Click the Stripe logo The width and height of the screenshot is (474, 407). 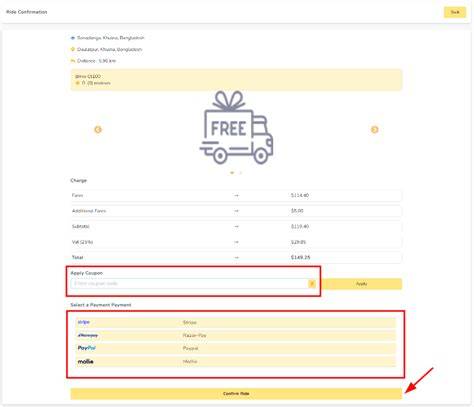click(84, 322)
